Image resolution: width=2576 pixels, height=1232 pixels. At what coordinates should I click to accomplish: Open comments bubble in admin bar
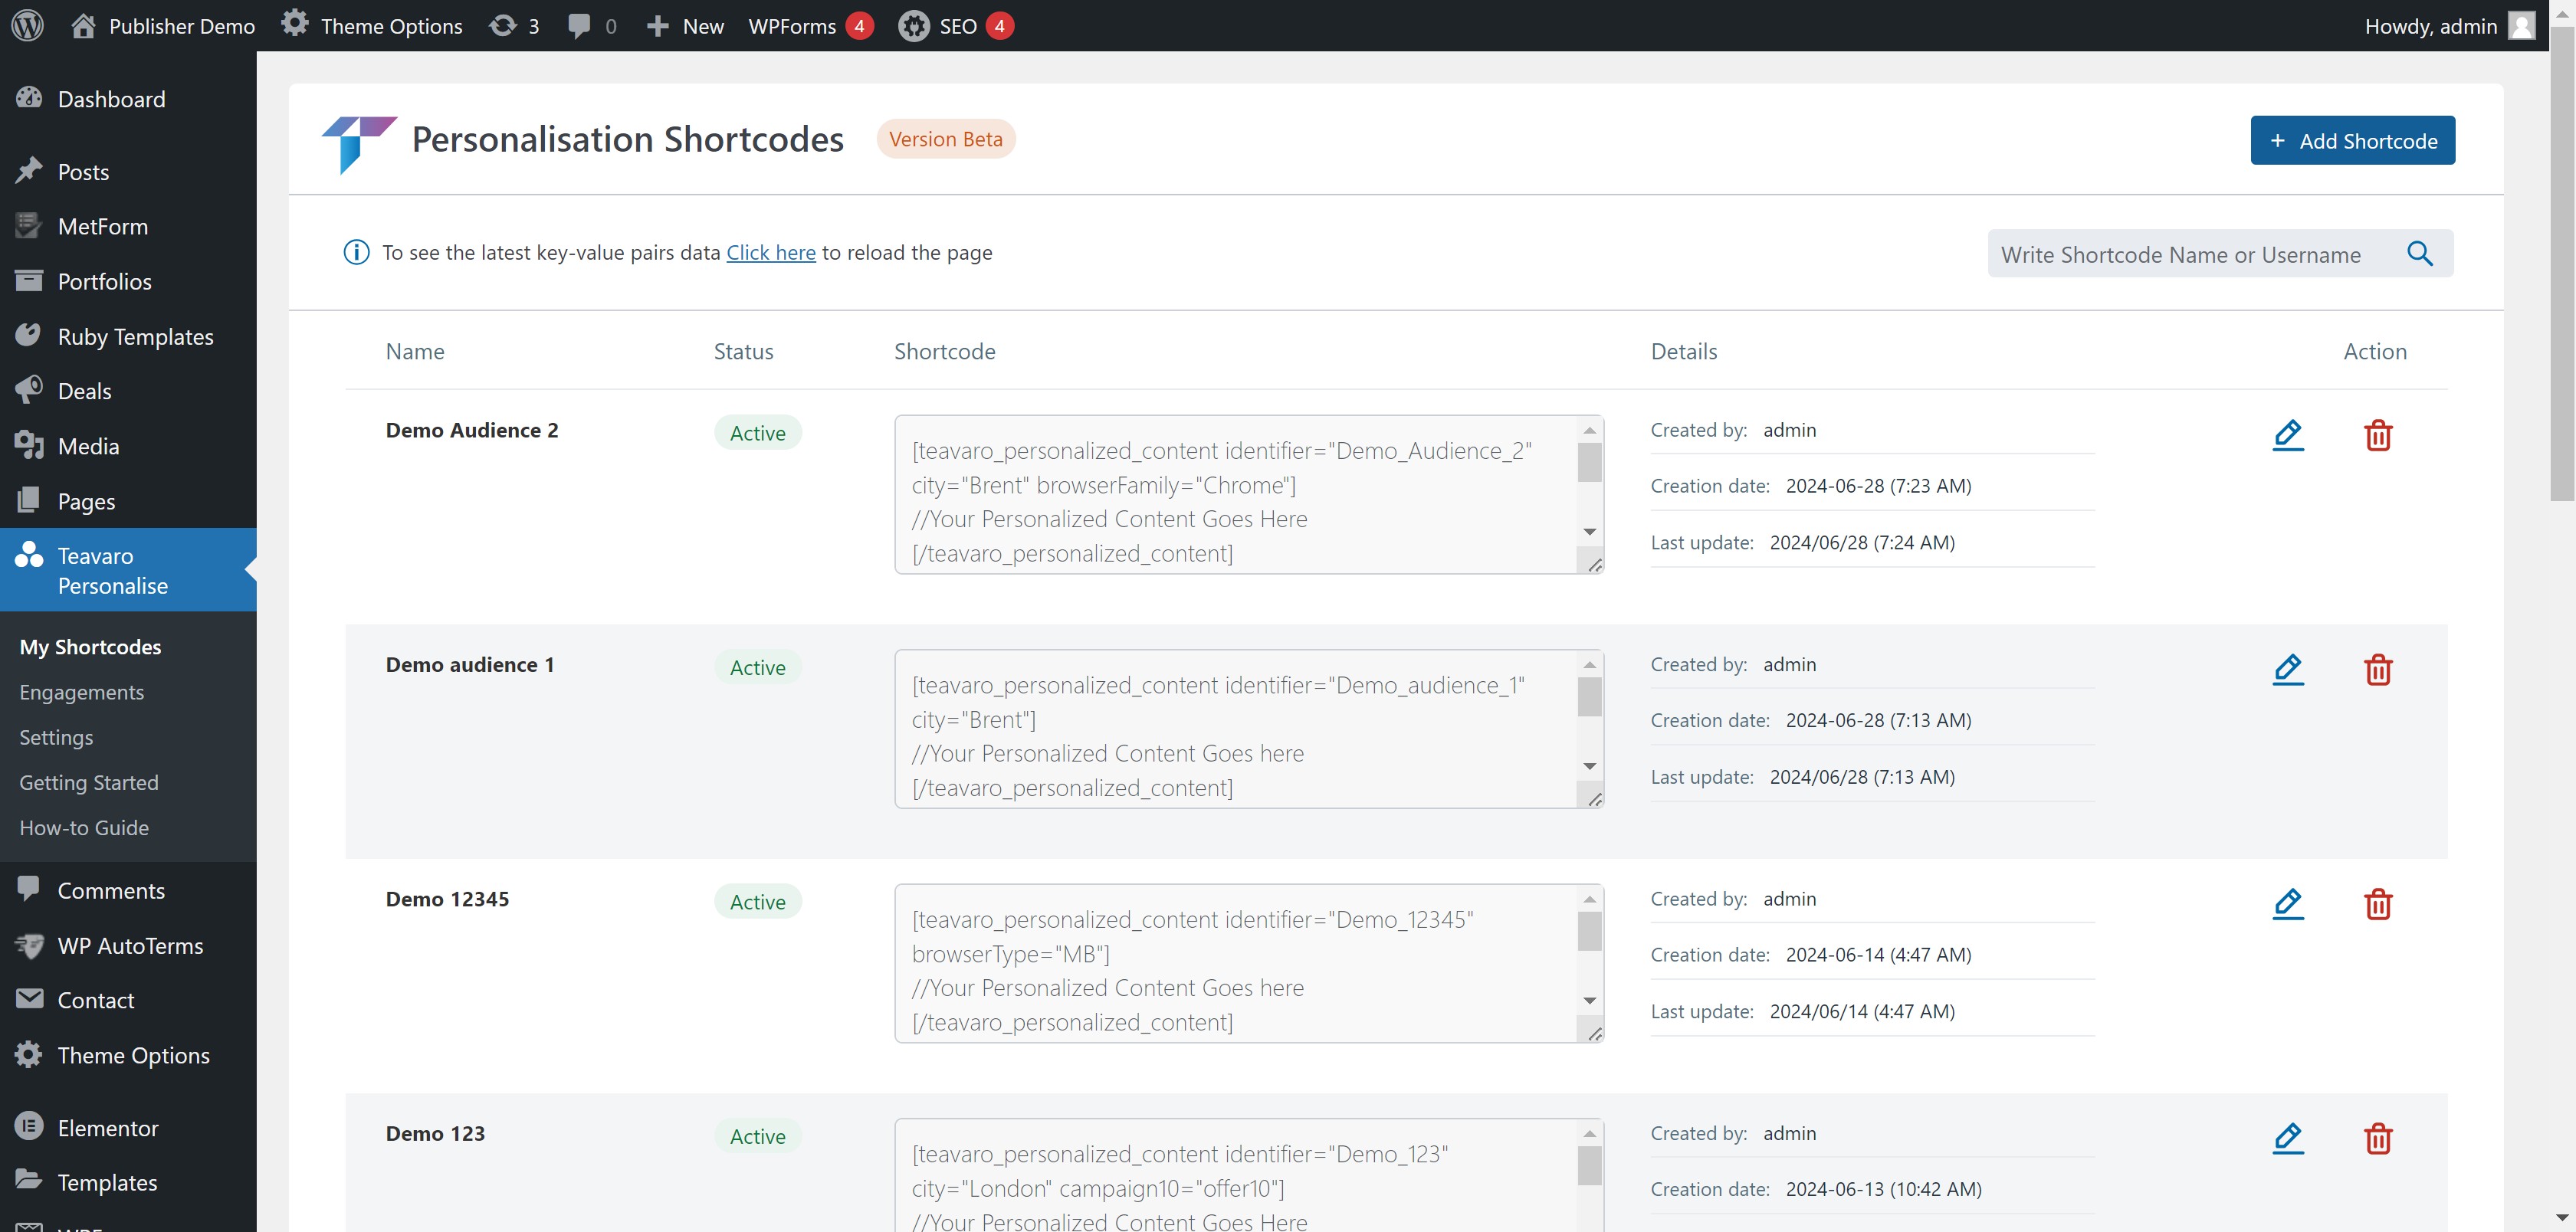(x=591, y=26)
